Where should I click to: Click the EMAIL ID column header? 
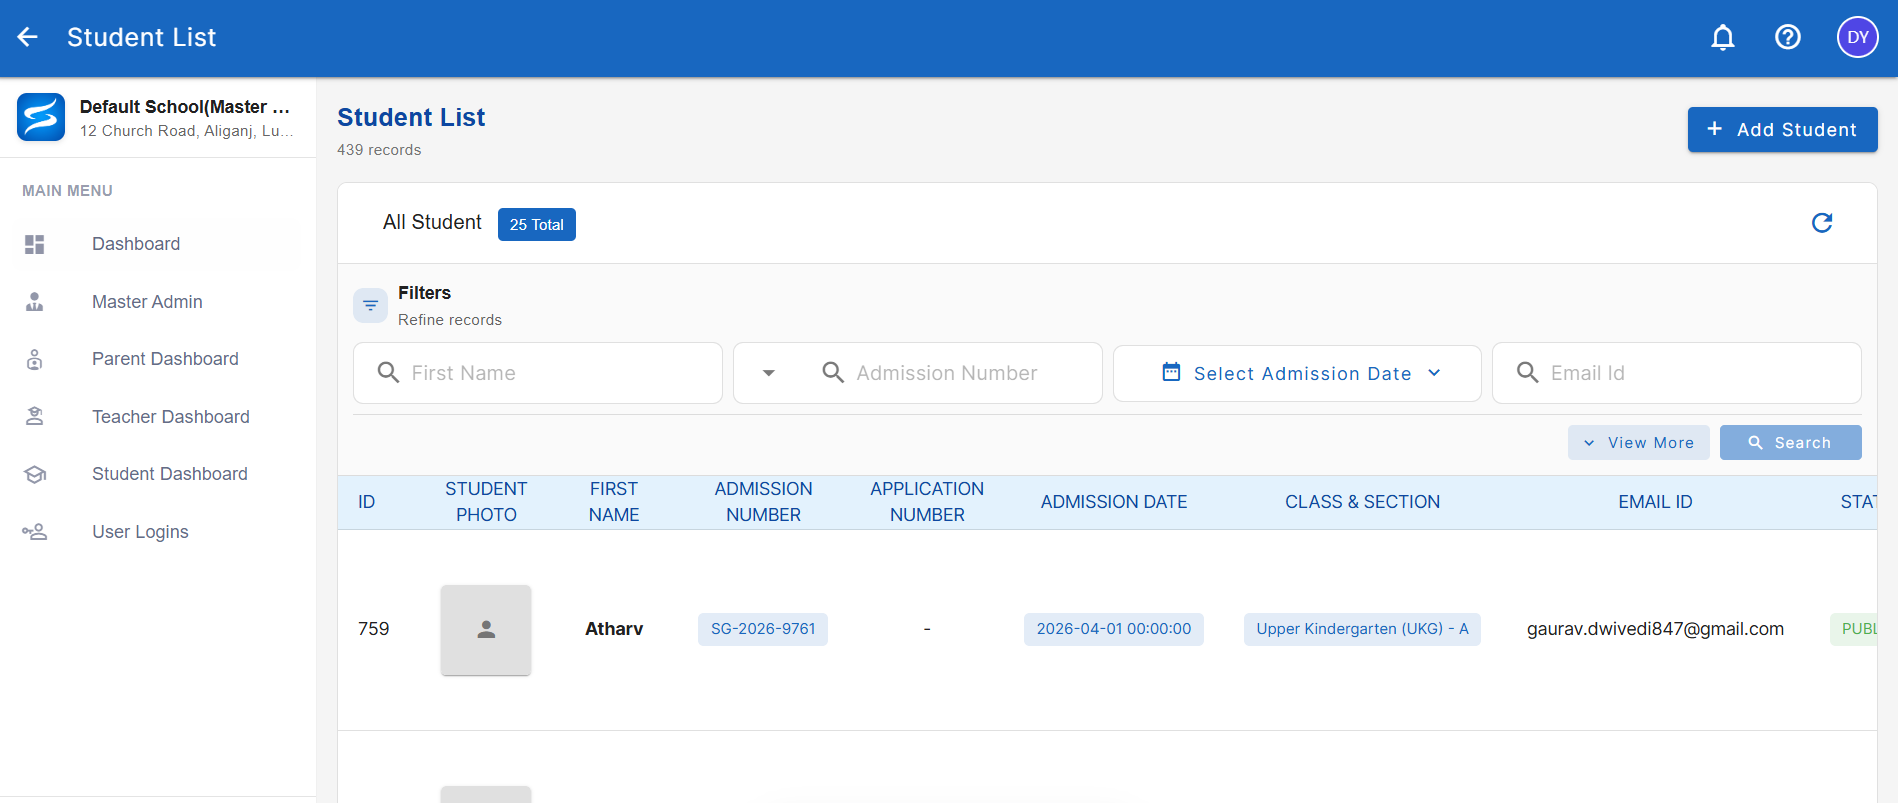(x=1655, y=502)
